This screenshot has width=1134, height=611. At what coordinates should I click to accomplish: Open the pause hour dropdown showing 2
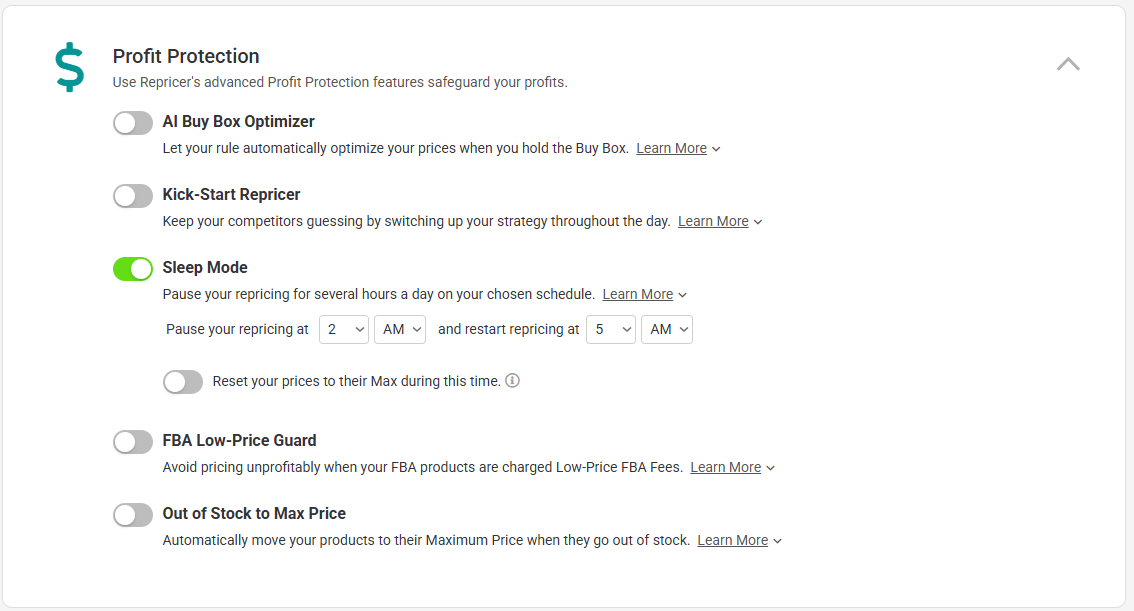(x=344, y=330)
